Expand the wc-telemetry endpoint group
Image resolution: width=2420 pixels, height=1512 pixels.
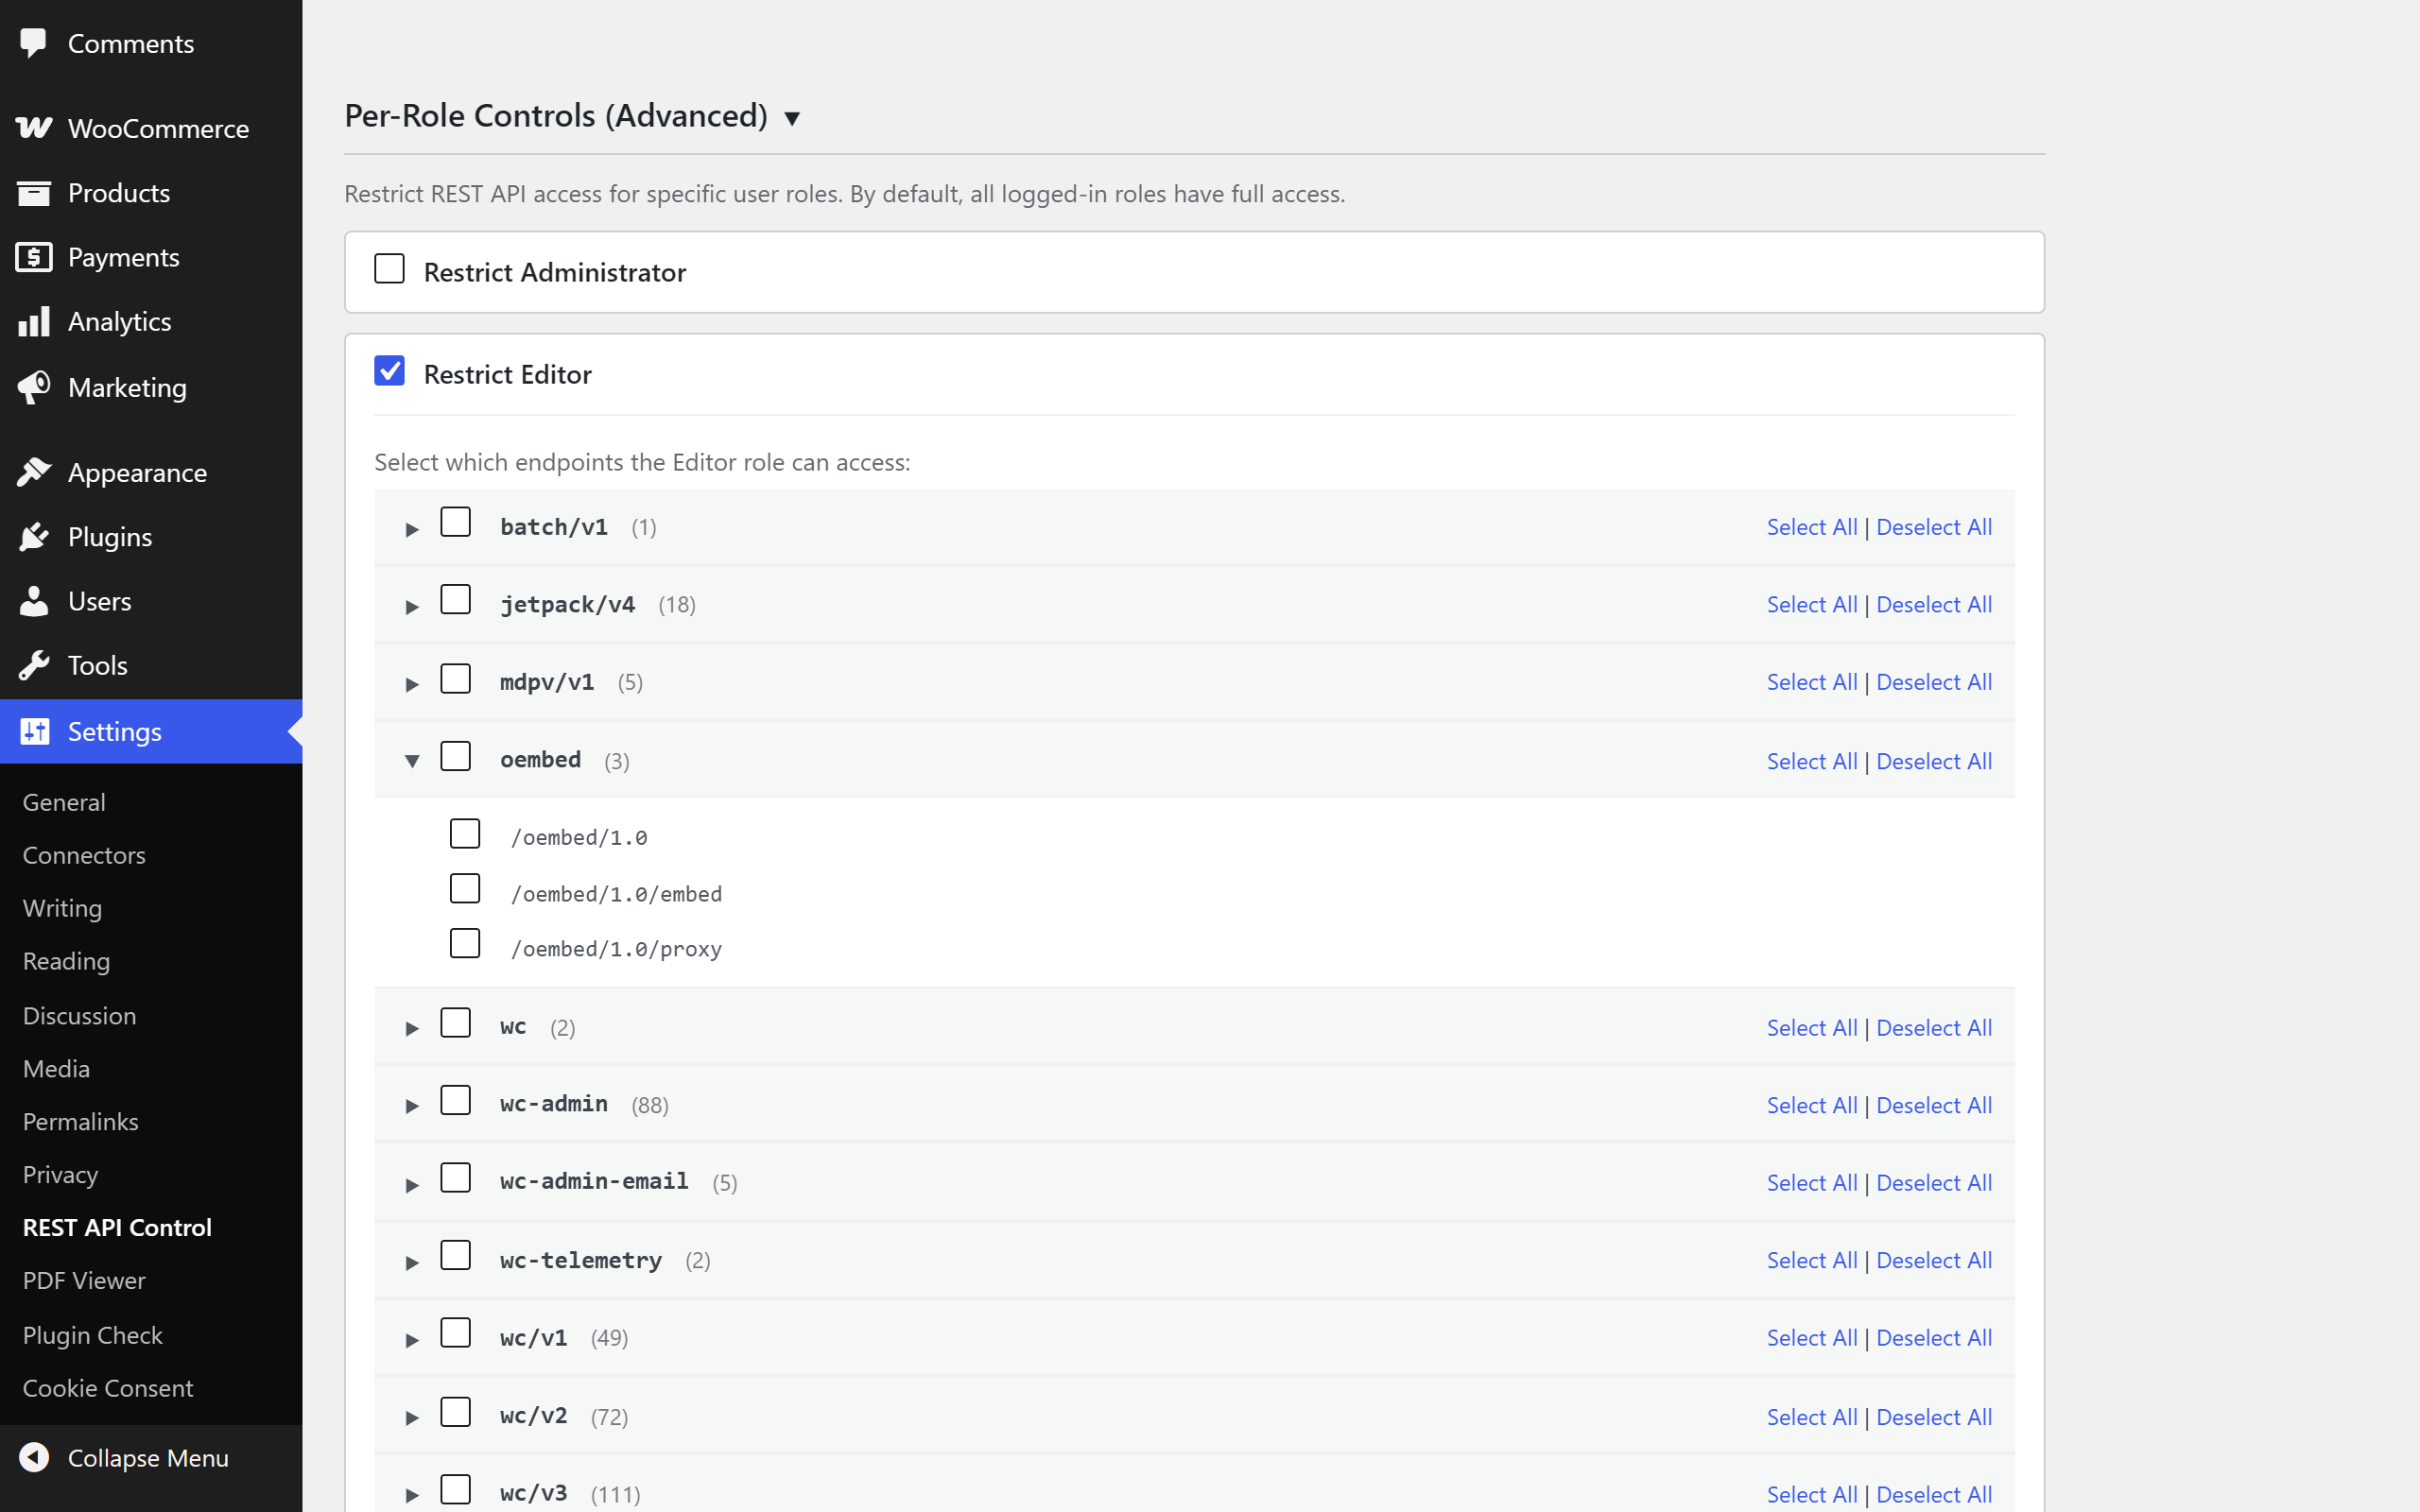(x=411, y=1263)
